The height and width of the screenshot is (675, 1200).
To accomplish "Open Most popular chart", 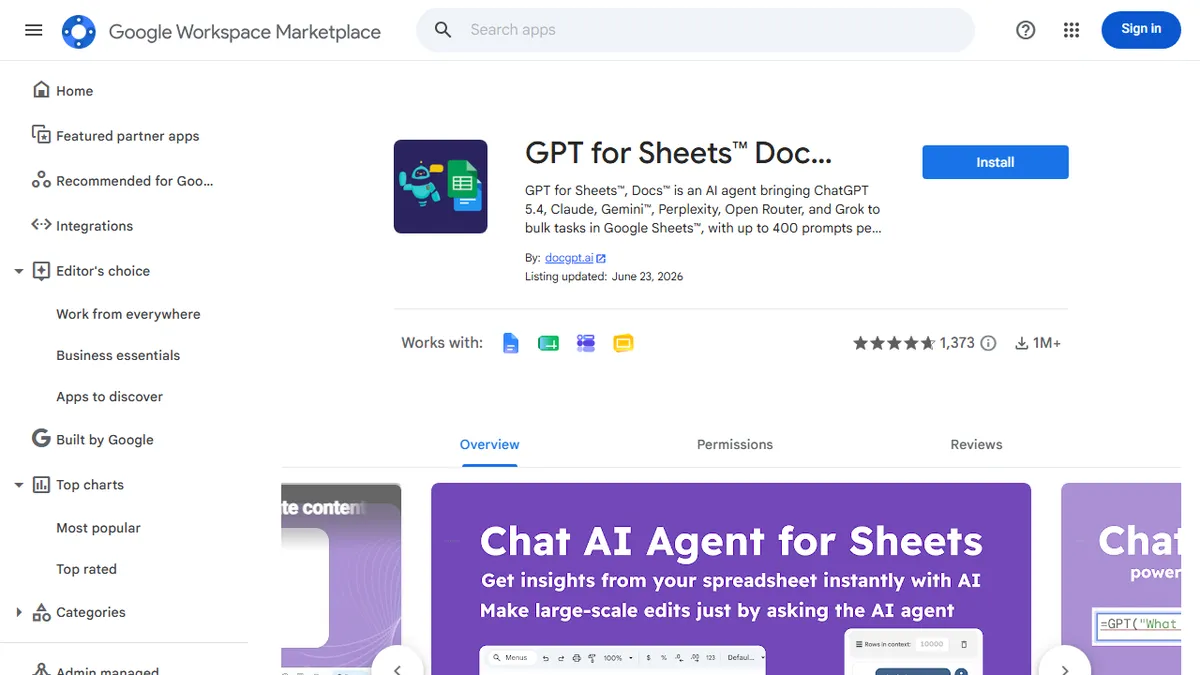I will (98, 527).
